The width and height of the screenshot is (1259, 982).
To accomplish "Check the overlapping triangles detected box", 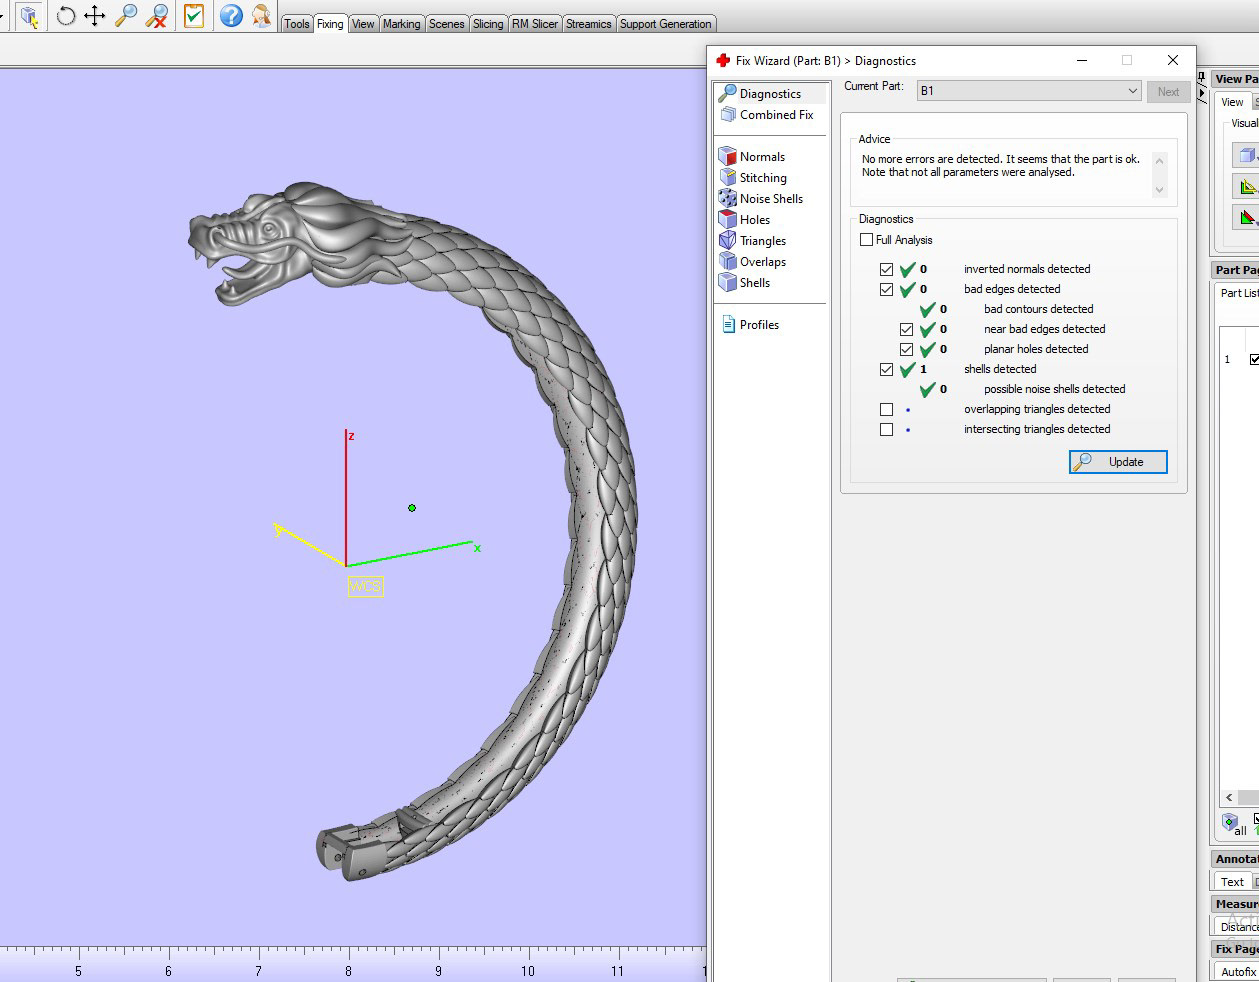I will click(x=886, y=410).
